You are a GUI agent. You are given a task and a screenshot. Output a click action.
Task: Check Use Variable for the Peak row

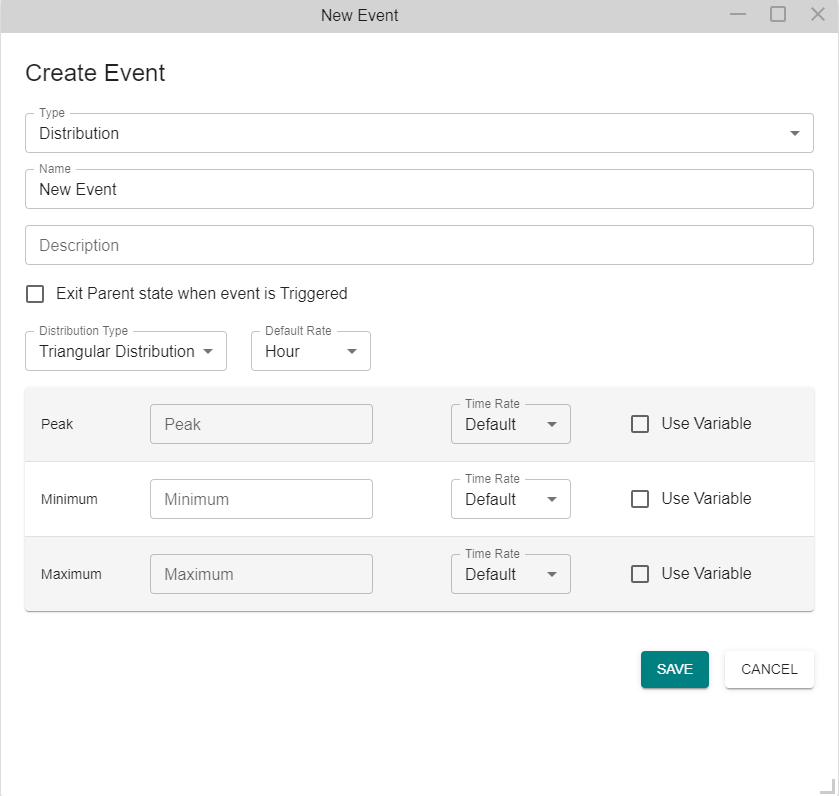point(639,424)
